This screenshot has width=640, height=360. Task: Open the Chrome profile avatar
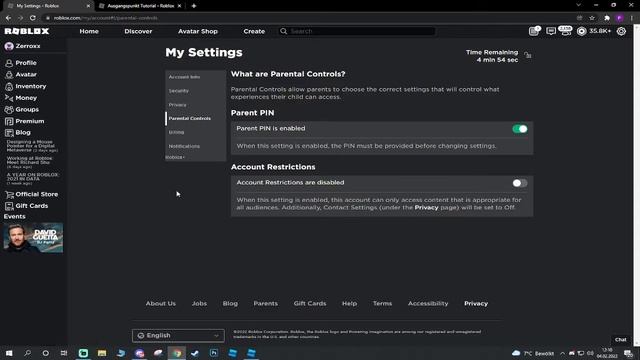click(620, 18)
